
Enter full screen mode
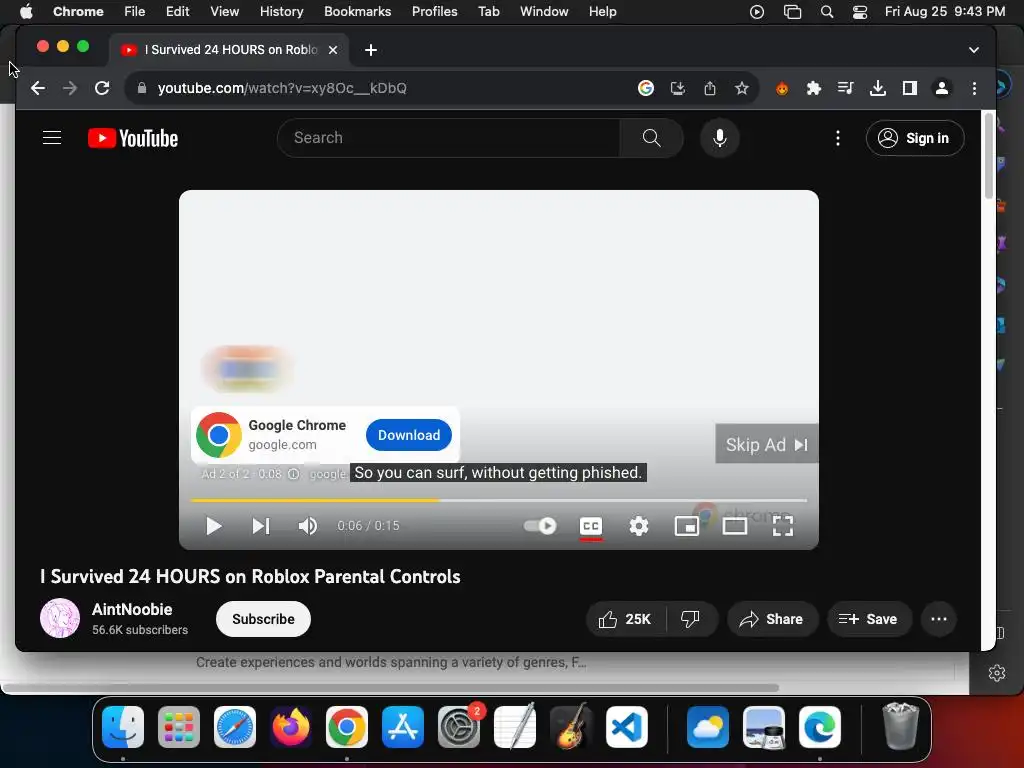click(x=782, y=526)
